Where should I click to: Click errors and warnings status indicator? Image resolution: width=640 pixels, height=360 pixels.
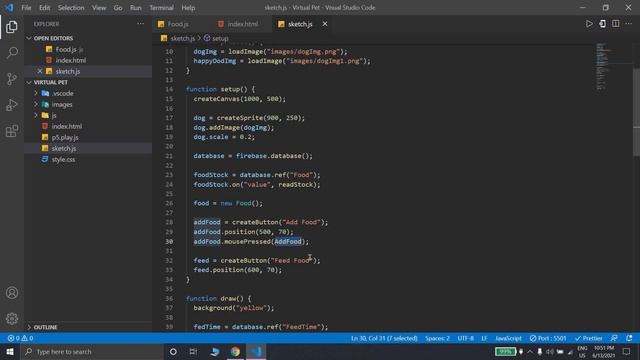20,338
